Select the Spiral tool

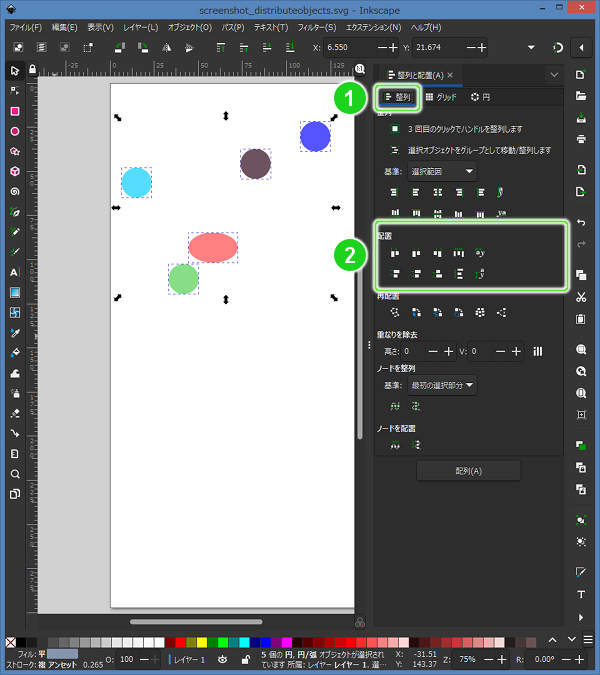(15, 191)
